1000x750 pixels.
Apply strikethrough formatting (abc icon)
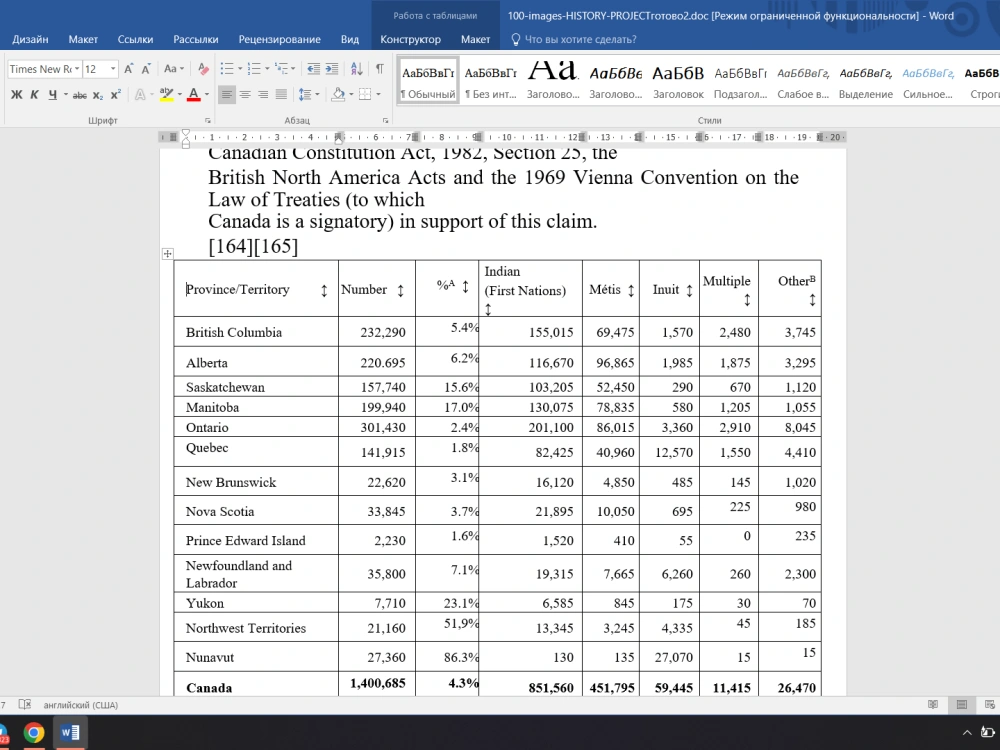79,95
